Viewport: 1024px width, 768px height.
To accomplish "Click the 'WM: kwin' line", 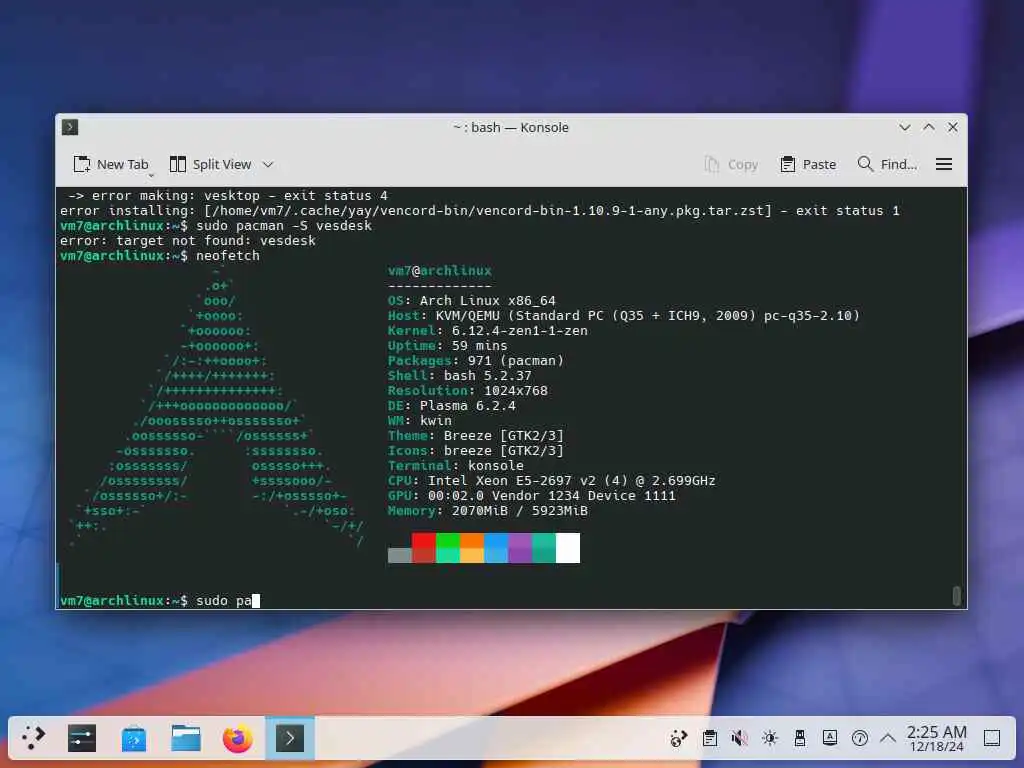I will 420,421.
